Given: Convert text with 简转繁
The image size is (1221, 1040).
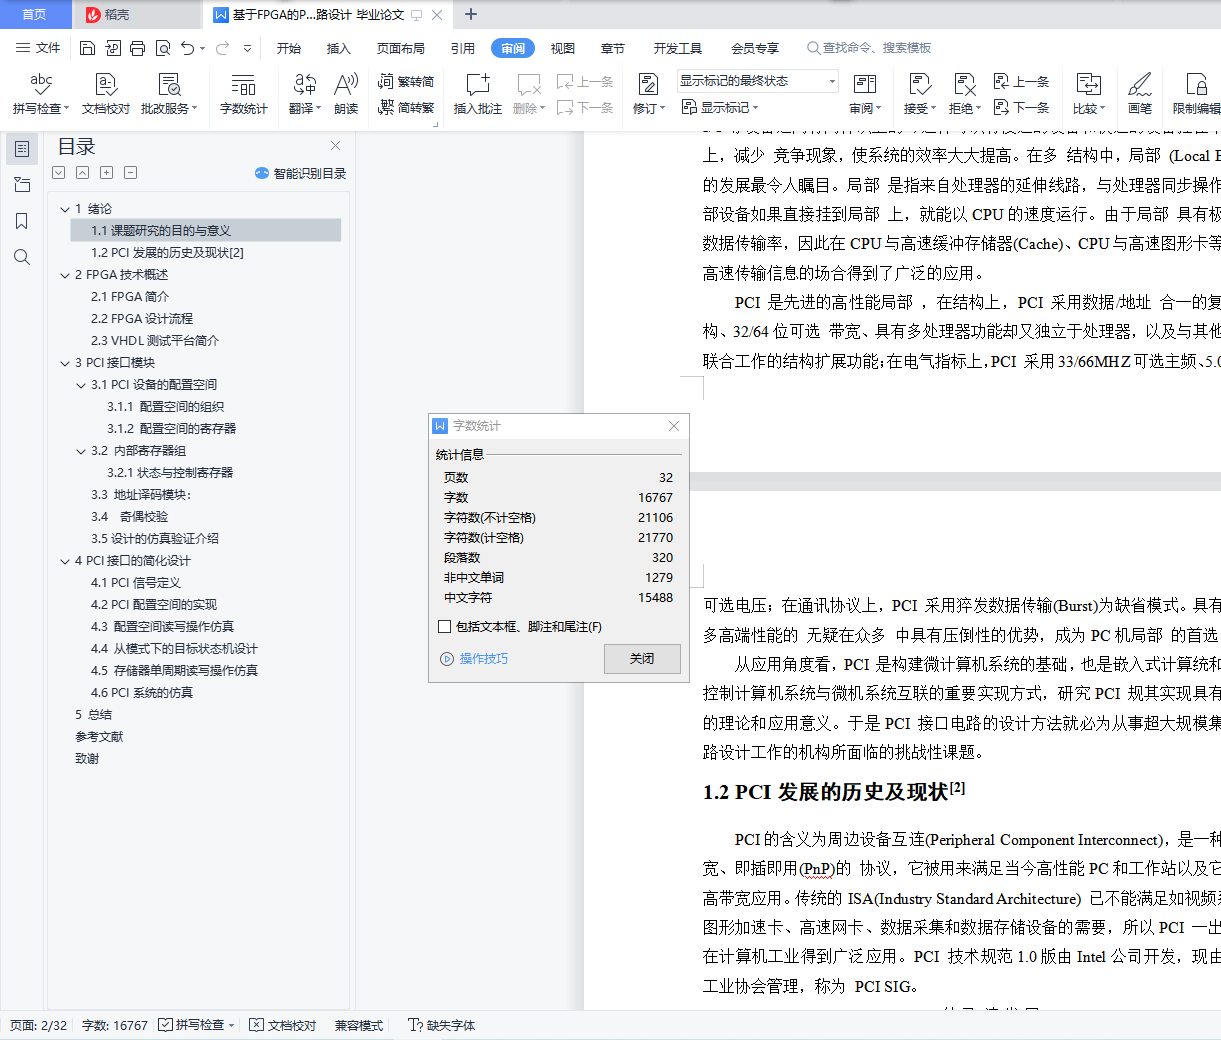Looking at the screenshot, I should (406, 107).
